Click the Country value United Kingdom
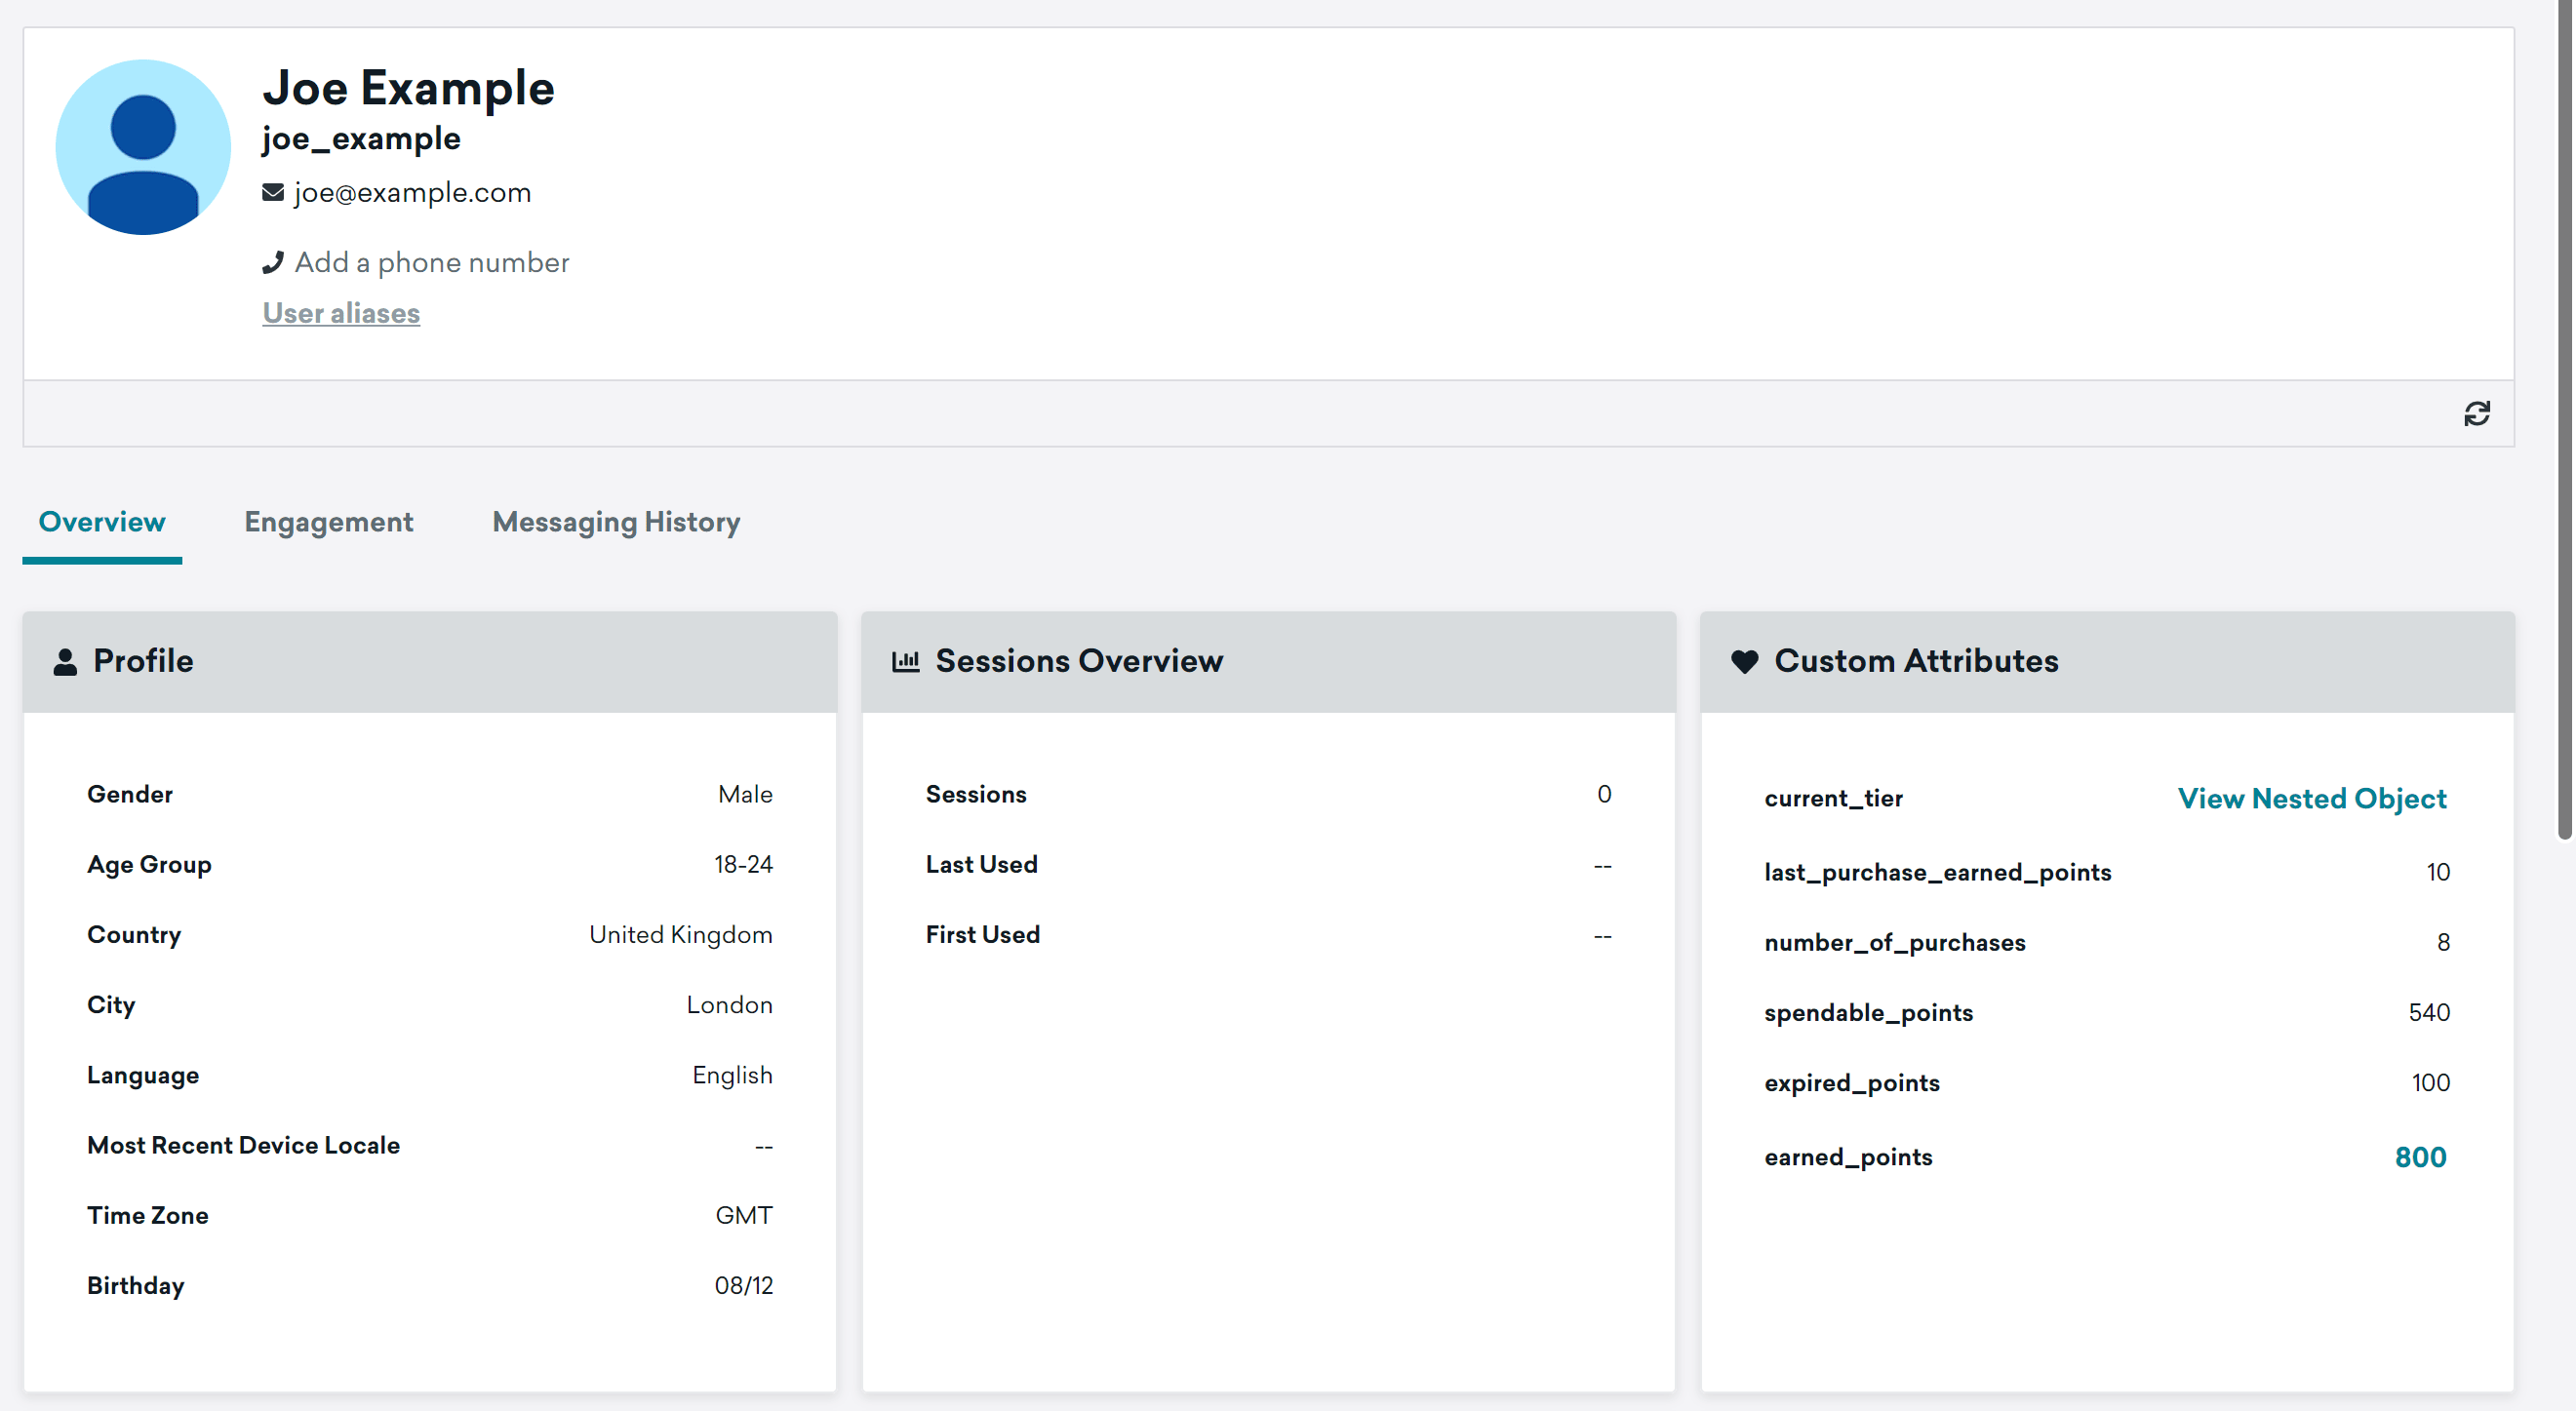The height and width of the screenshot is (1411, 2576). 680,934
